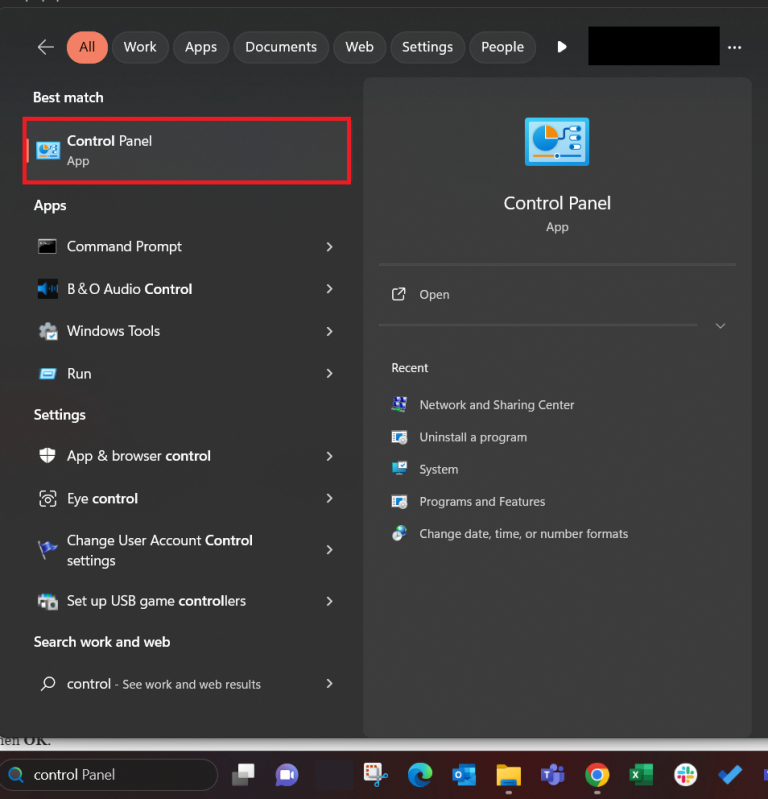Viewport: 768px width, 799px height.
Task: Open recent Network and Sharing Center
Action: pyautogui.click(x=496, y=405)
